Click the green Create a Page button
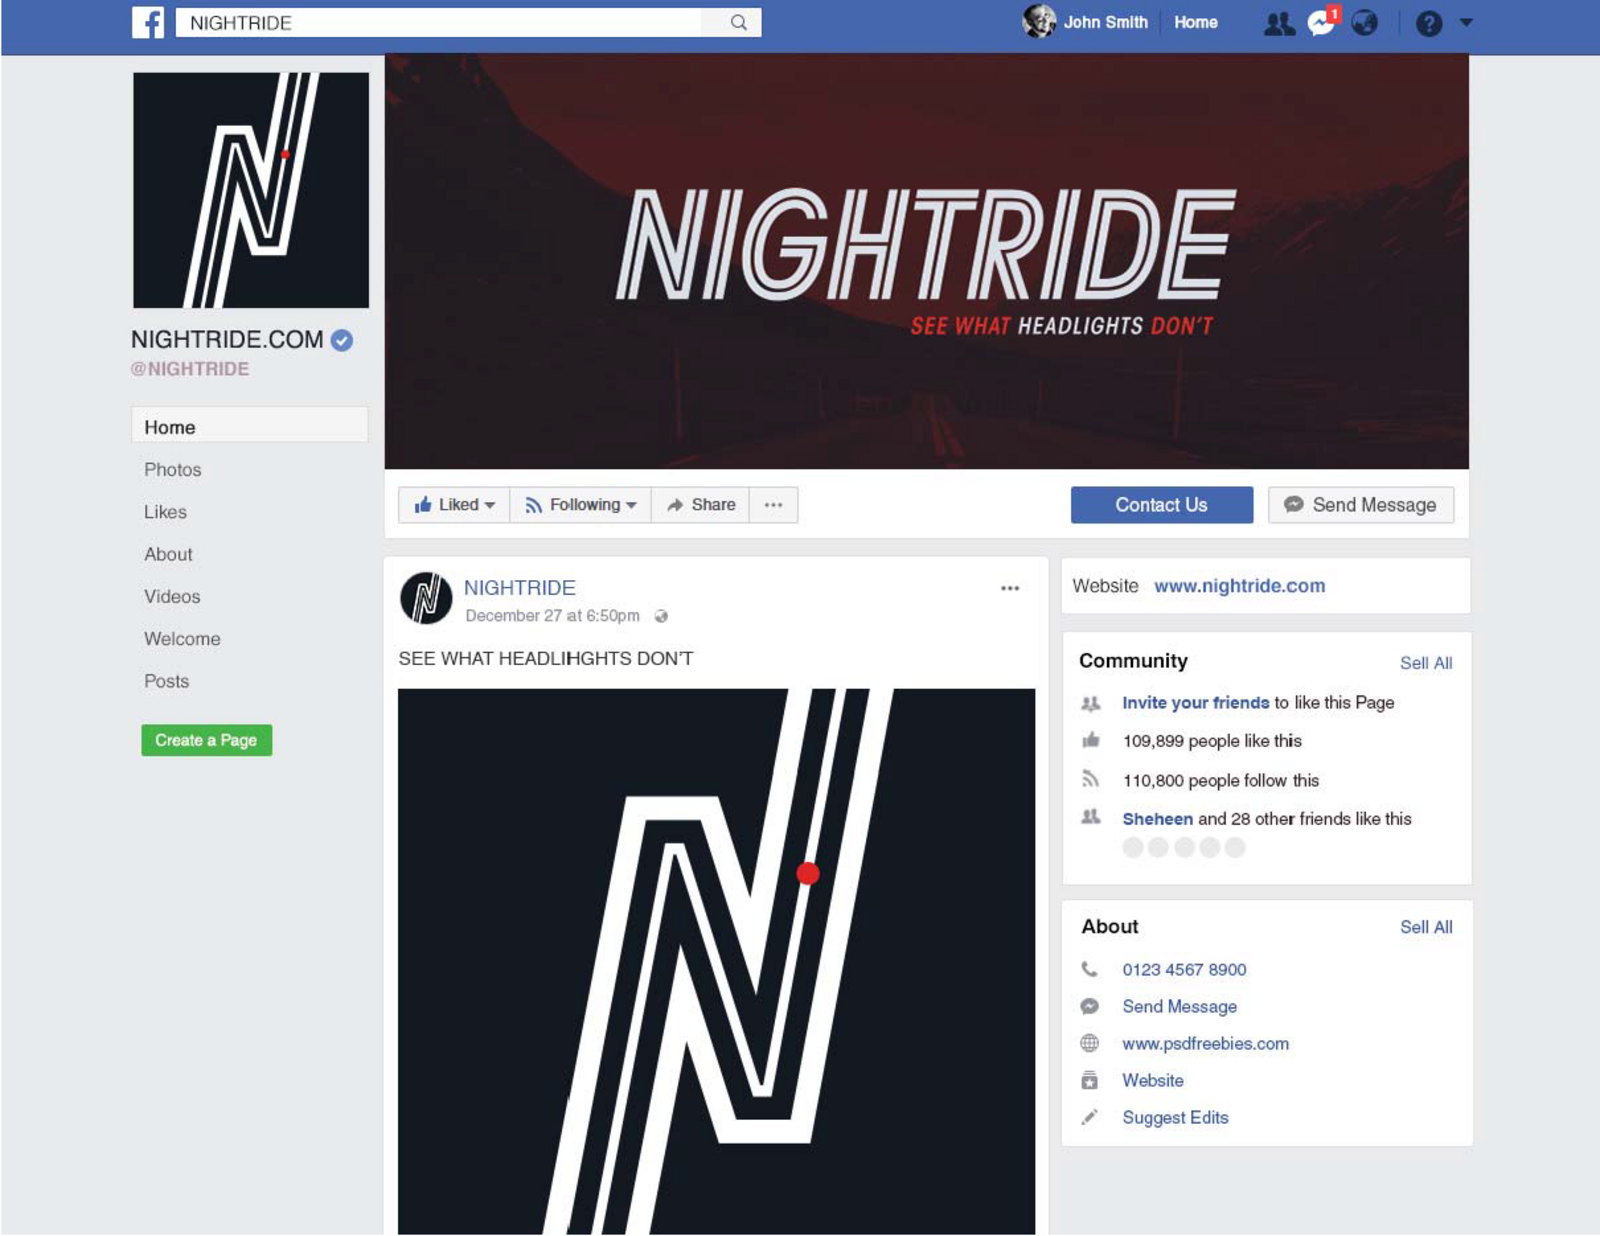The width and height of the screenshot is (1600, 1236). tap(206, 740)
